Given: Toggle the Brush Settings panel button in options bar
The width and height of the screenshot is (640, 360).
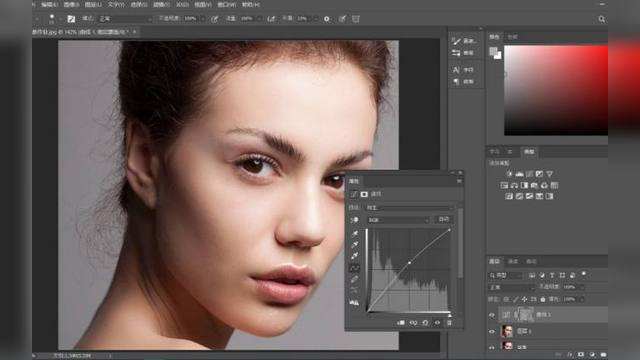Looking at the screenshot, I should click(x=71, y=19).
